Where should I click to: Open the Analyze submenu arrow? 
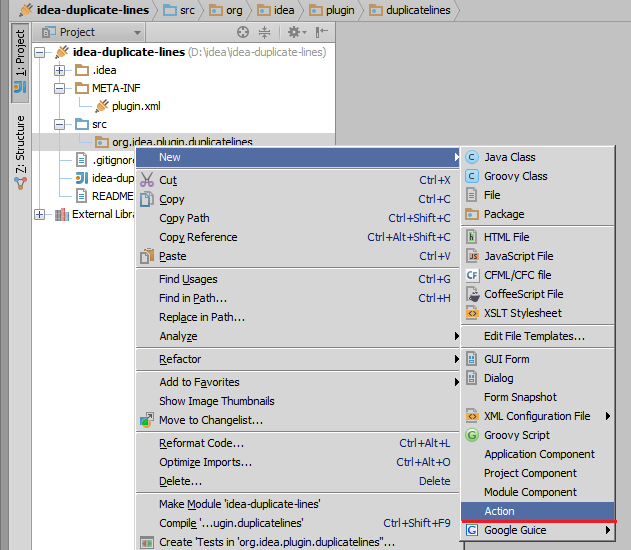click(456, 336)
